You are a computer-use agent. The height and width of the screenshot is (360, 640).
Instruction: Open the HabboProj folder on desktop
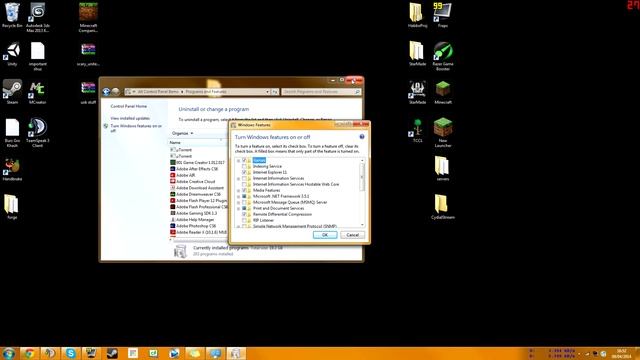417,15
